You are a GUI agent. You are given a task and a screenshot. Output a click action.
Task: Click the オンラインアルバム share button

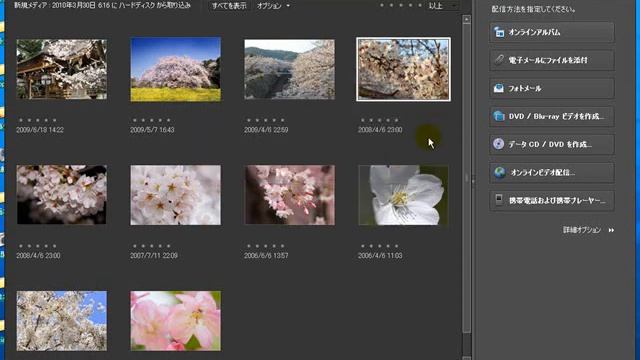552,32
